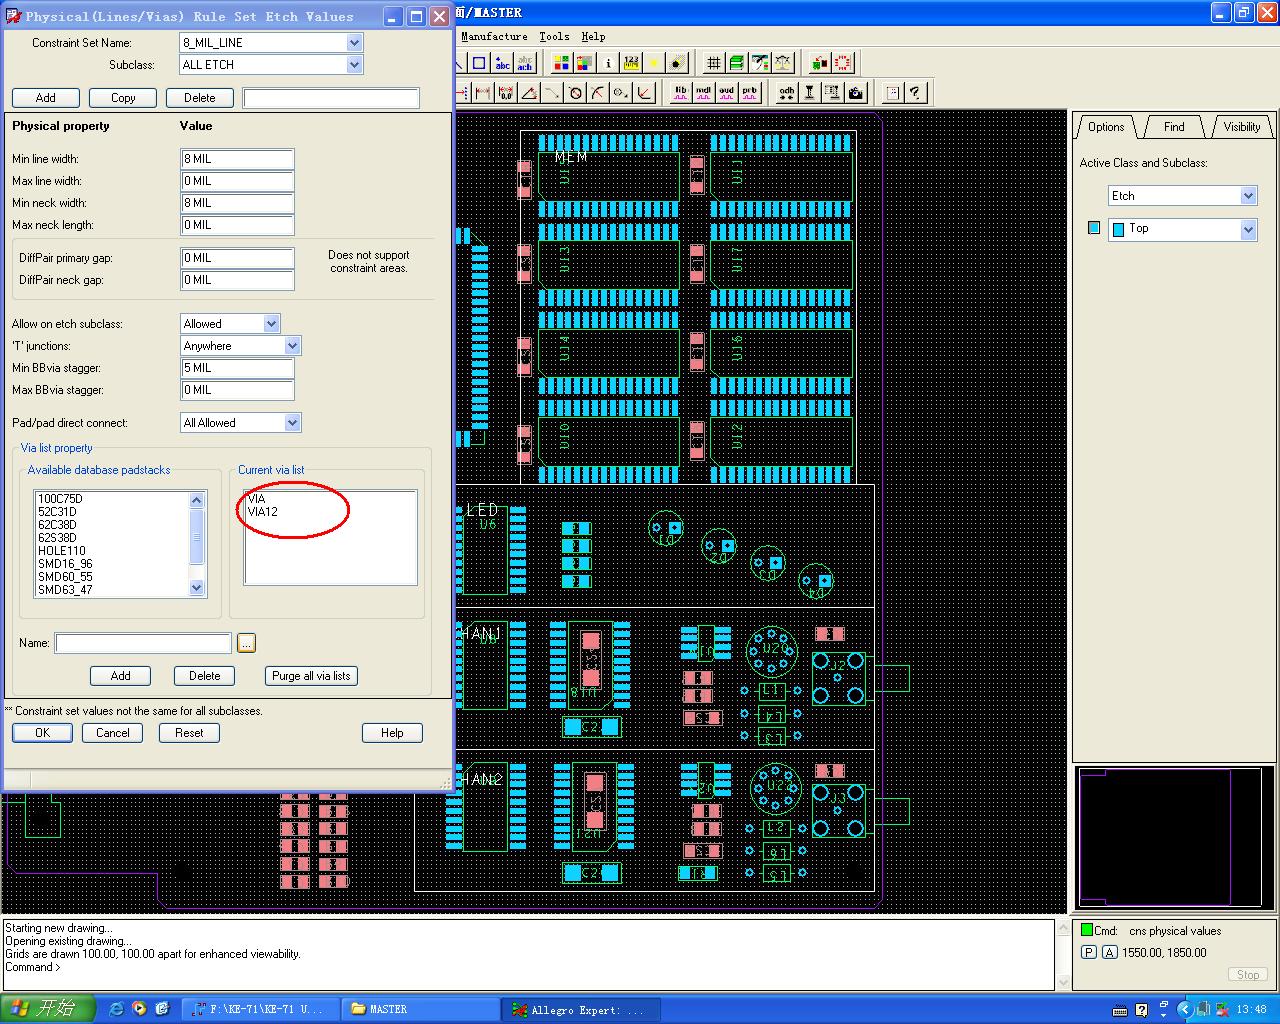
Task: Click the dimension 0,0 datum icon
Action: (506, 93)
